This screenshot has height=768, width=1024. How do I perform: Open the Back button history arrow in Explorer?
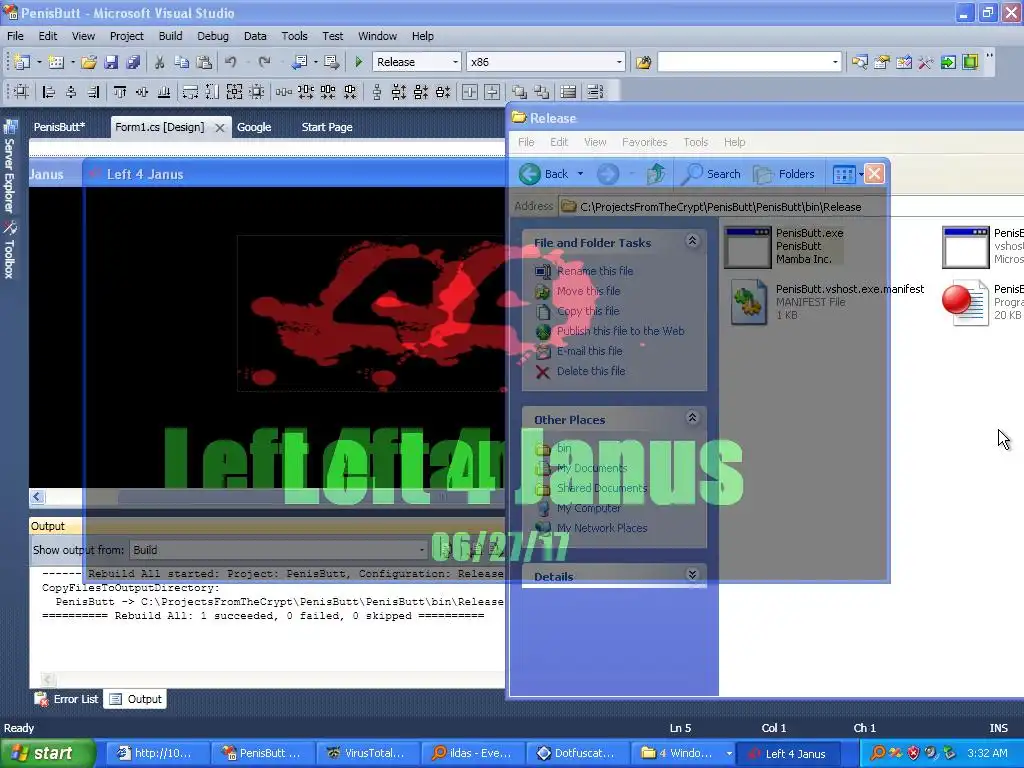[580, 174]
